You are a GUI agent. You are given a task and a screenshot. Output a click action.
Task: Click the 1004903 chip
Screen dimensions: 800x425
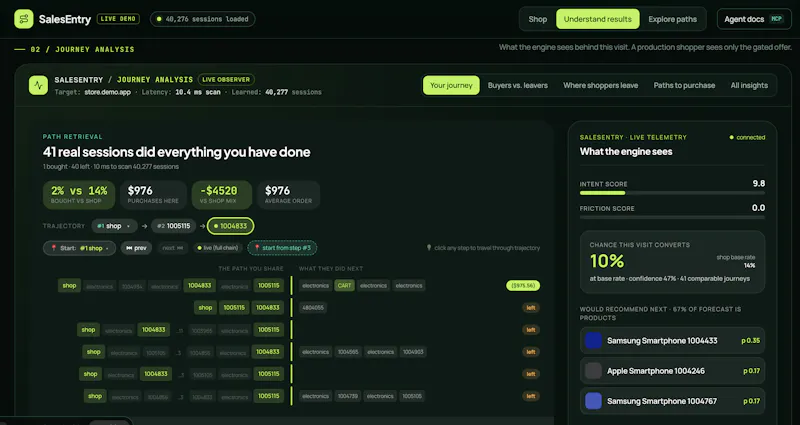click(x=412, y=352)
